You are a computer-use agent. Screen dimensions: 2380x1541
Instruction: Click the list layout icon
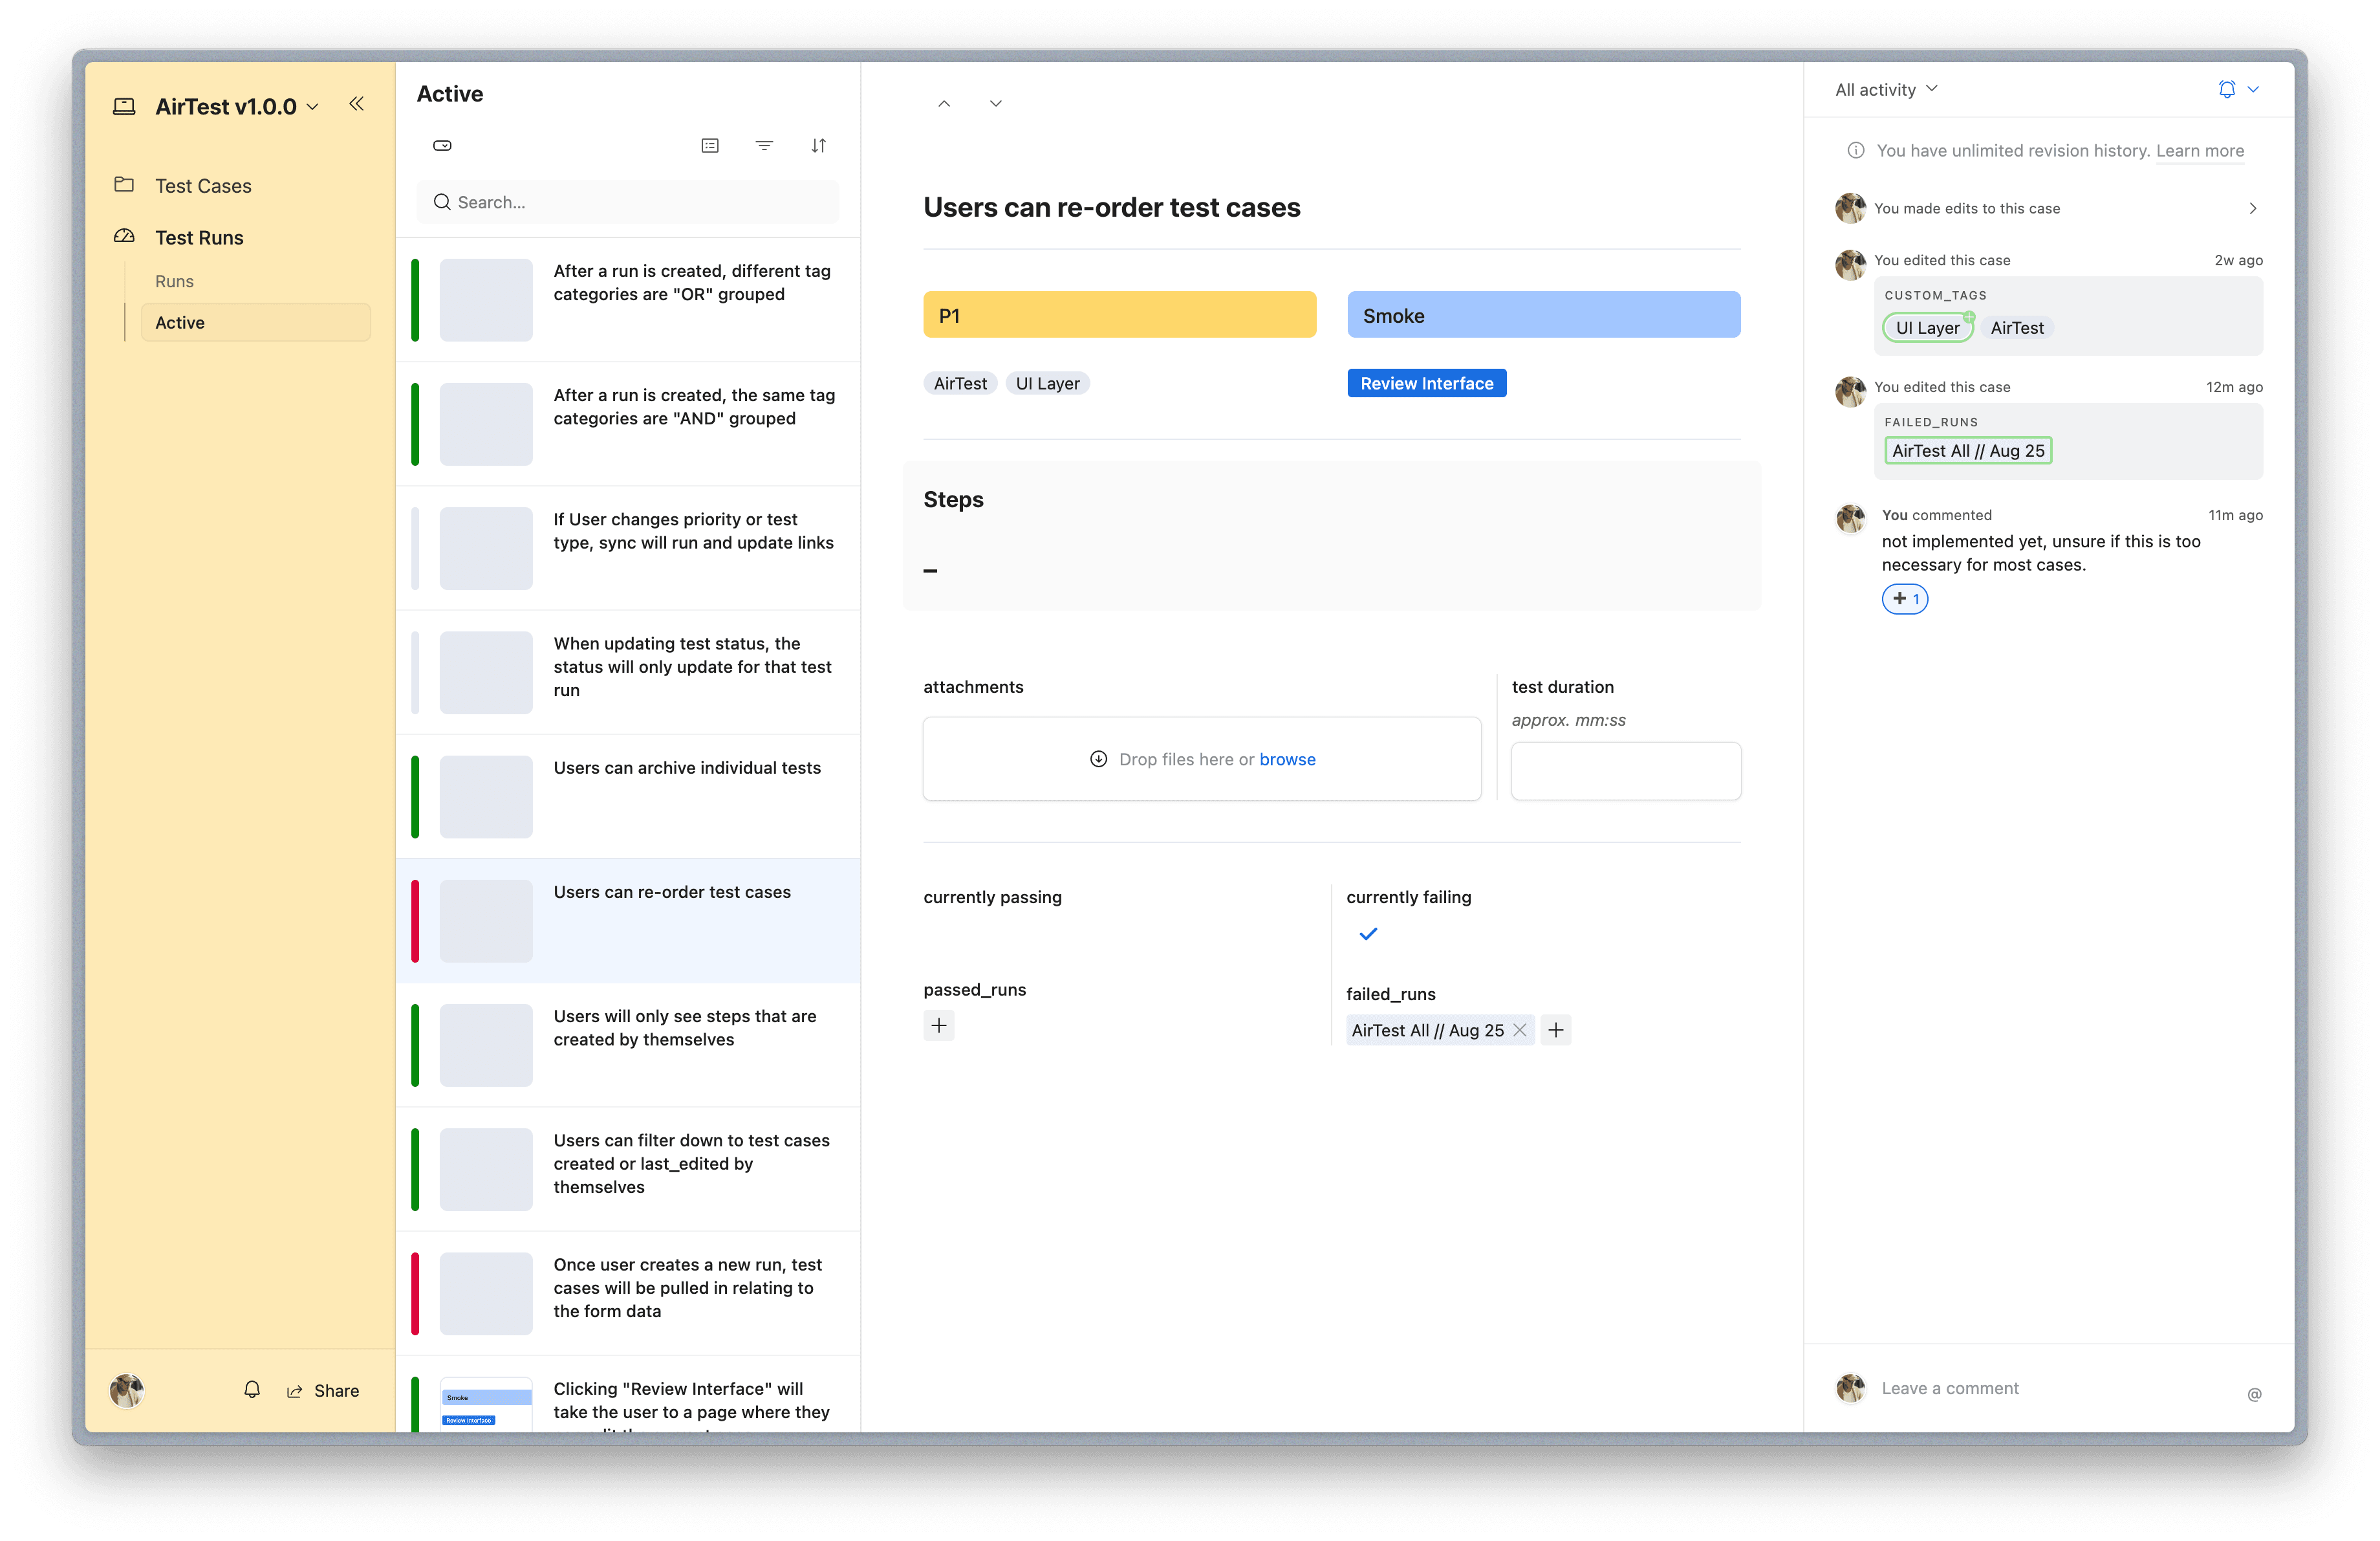click(710, 146)
